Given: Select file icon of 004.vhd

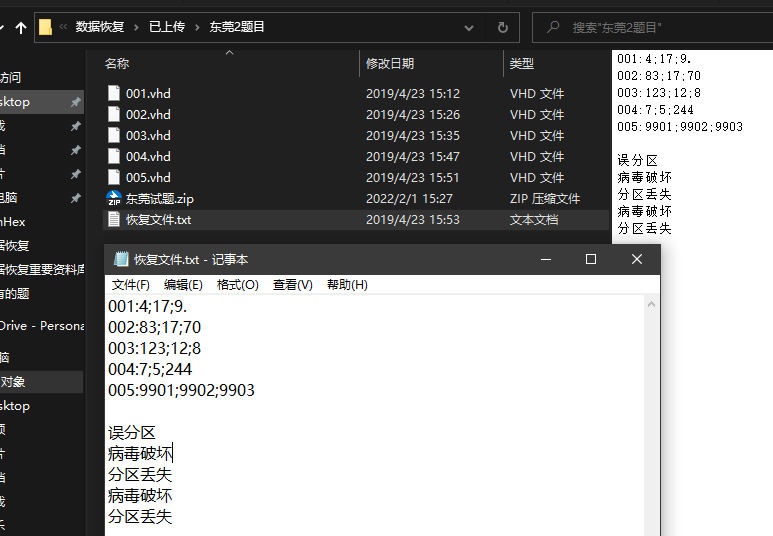Looking at the screenshot, I should pyautogui.click(x=114, y=156).
